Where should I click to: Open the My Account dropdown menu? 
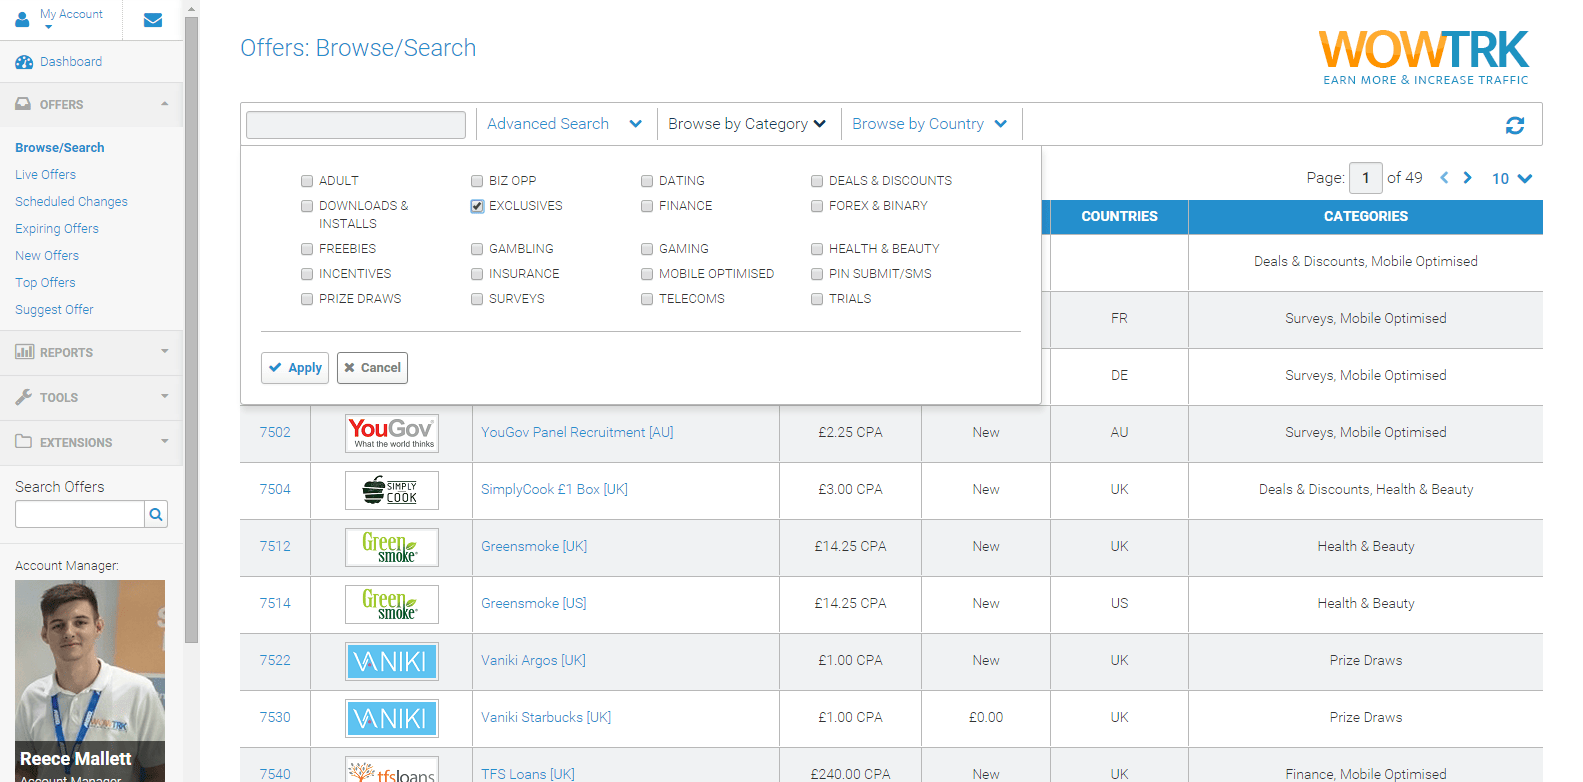[x=71, y=19]
